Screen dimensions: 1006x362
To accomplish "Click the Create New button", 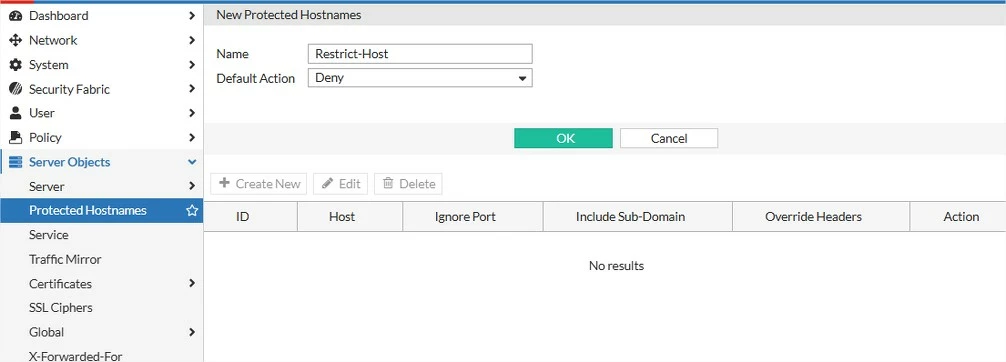I will pos(259,184).
